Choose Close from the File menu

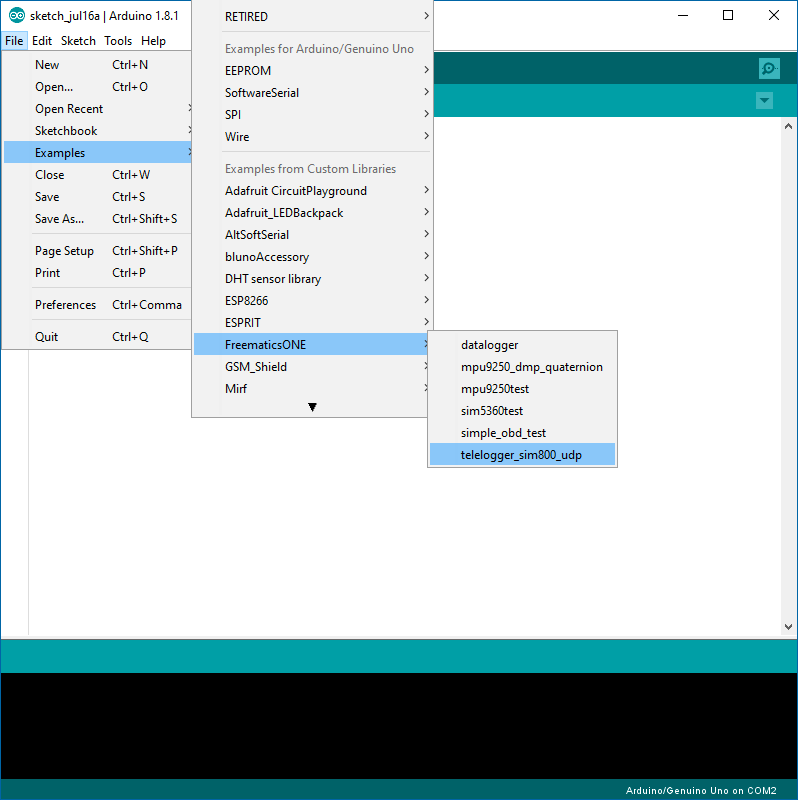pos(97,174)
